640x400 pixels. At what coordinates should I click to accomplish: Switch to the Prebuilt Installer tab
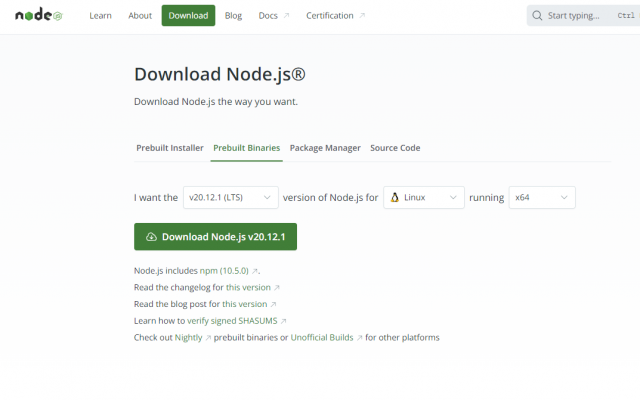(x=170, y=148)
